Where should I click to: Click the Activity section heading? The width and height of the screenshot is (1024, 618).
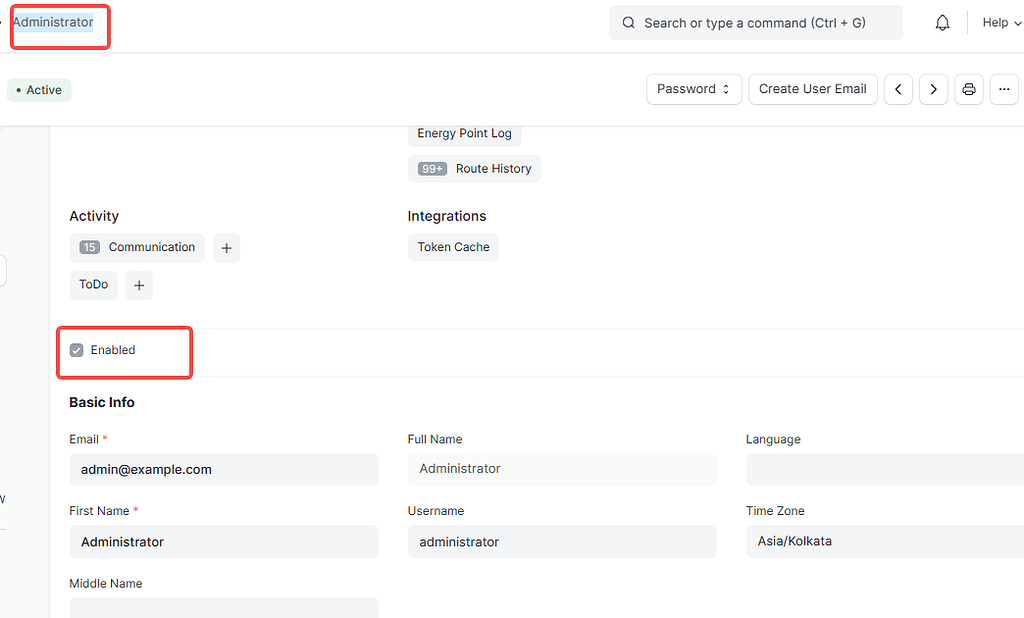click(94, 216)
